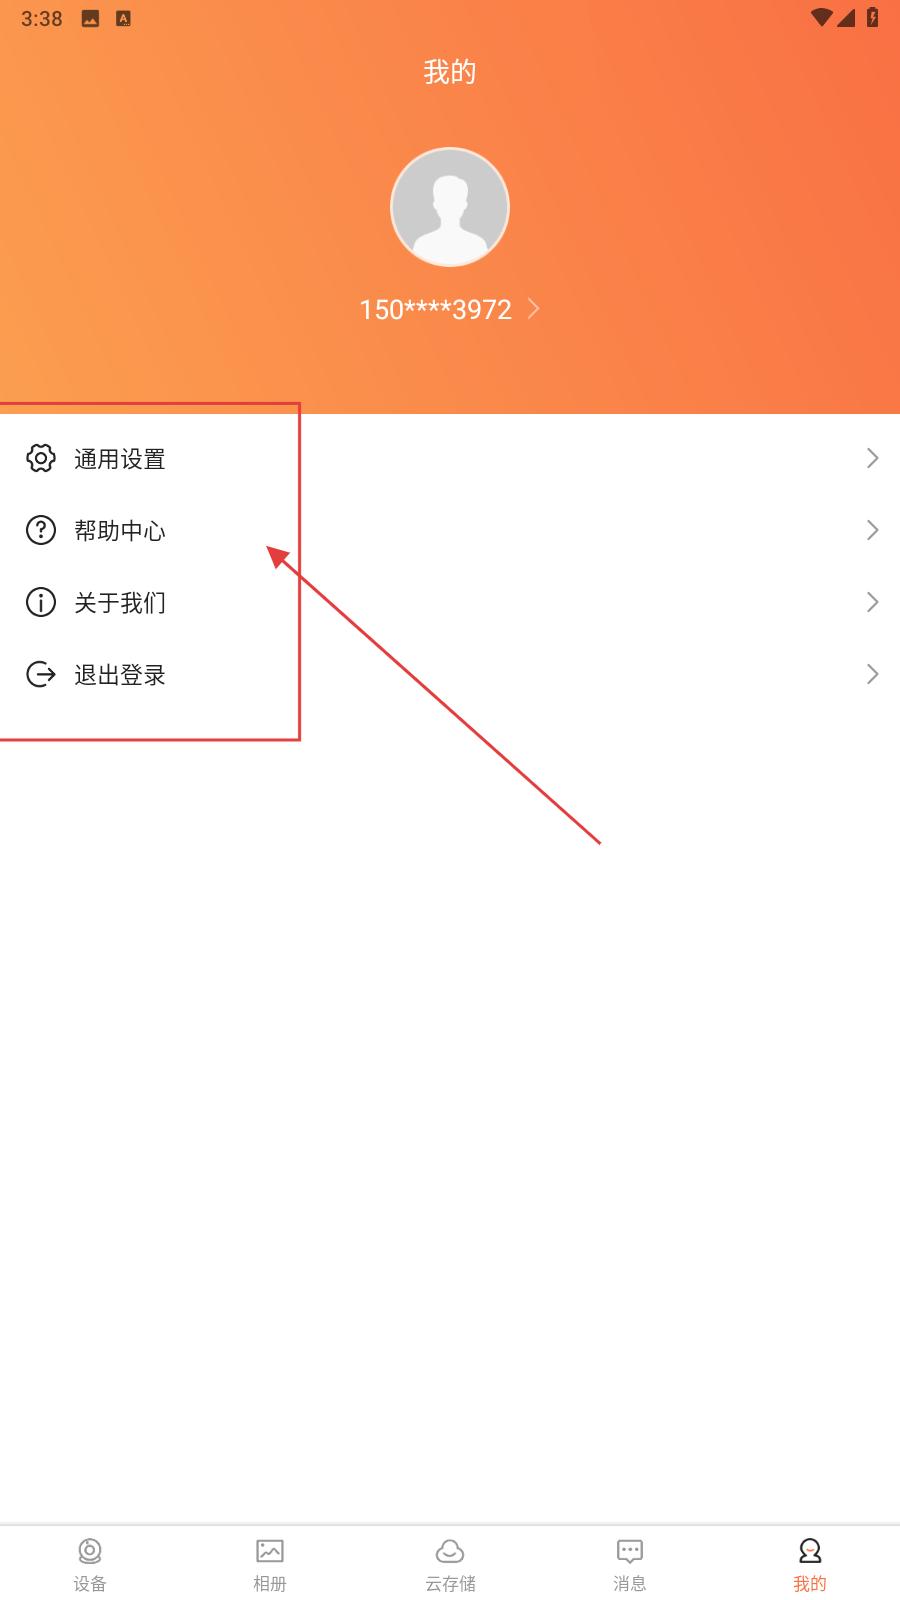This screenshot has height=1600, width=900.
Task: Expand 帮助中心 using its right chevron
Action: pos(872,530)
